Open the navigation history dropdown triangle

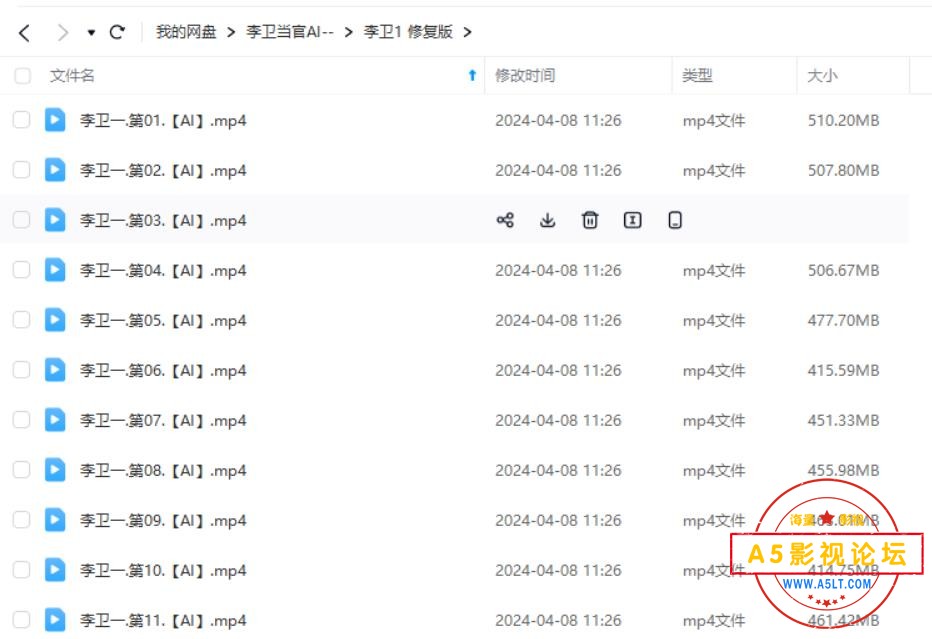(91, 33)
